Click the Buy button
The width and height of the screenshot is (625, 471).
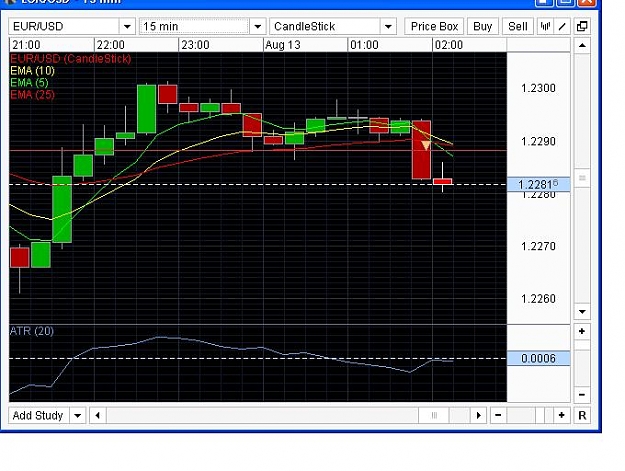[x=482, y=27]
